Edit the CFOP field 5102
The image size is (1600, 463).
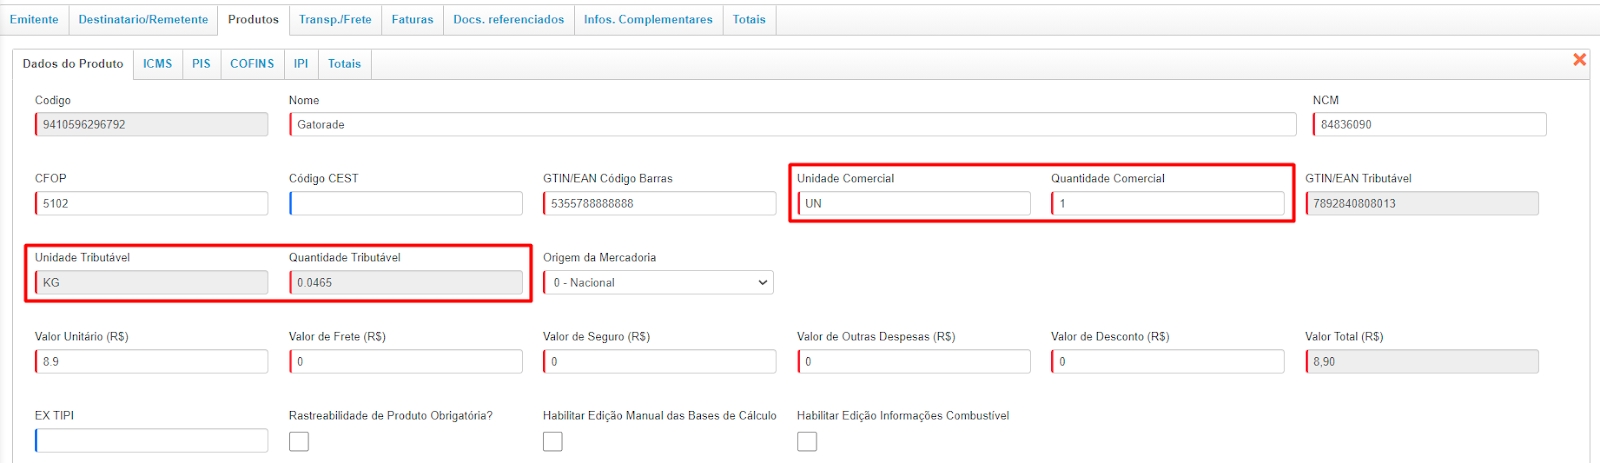[151, 203]
